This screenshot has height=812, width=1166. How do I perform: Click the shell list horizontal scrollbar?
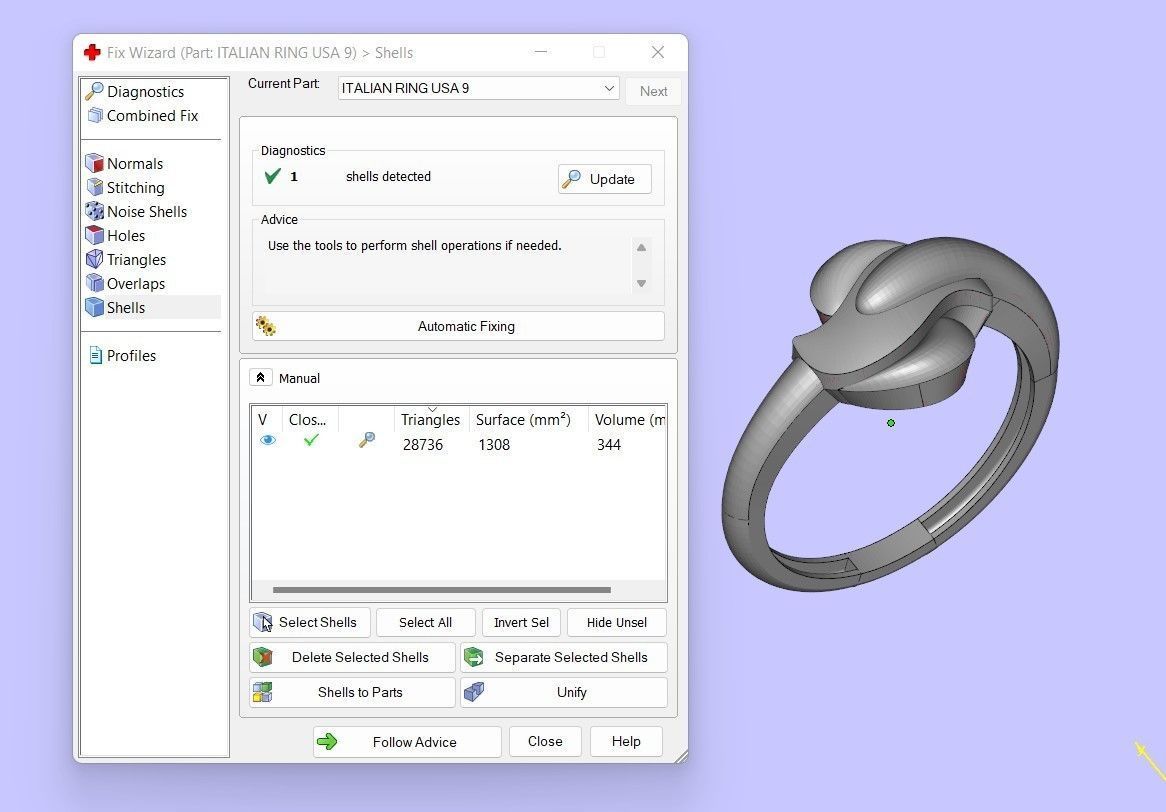click(442, 590)
